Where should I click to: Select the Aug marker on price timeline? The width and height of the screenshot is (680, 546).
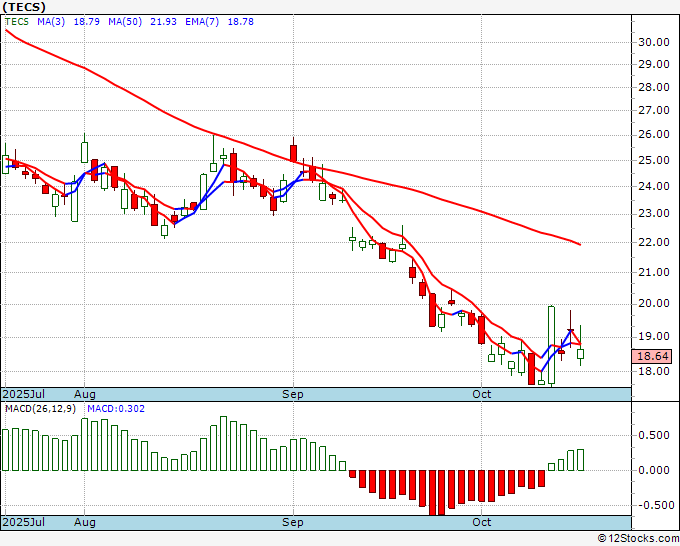coord(85,394)
